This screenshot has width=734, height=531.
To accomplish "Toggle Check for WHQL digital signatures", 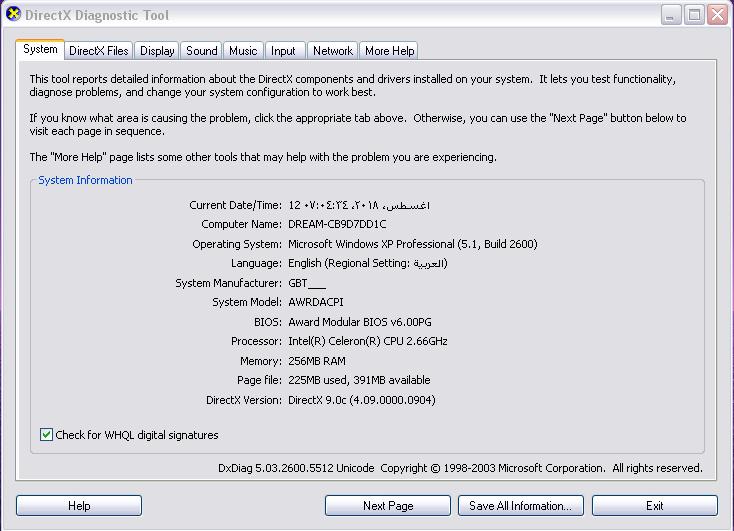I will coord(46,435).
